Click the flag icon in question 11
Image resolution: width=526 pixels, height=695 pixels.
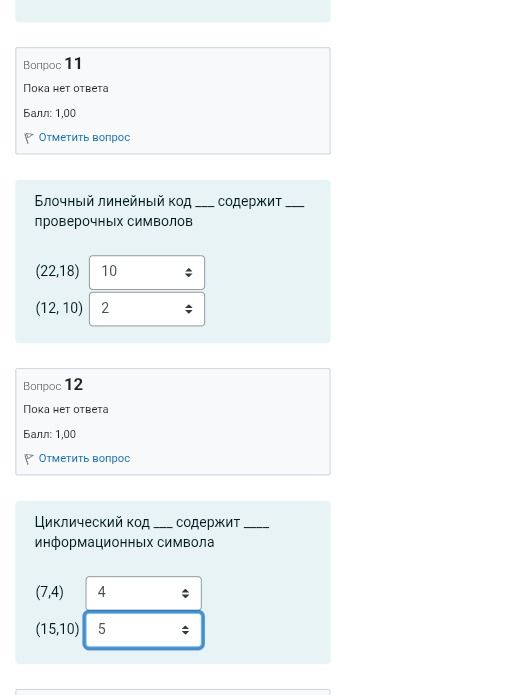click(x=29, y=138)
